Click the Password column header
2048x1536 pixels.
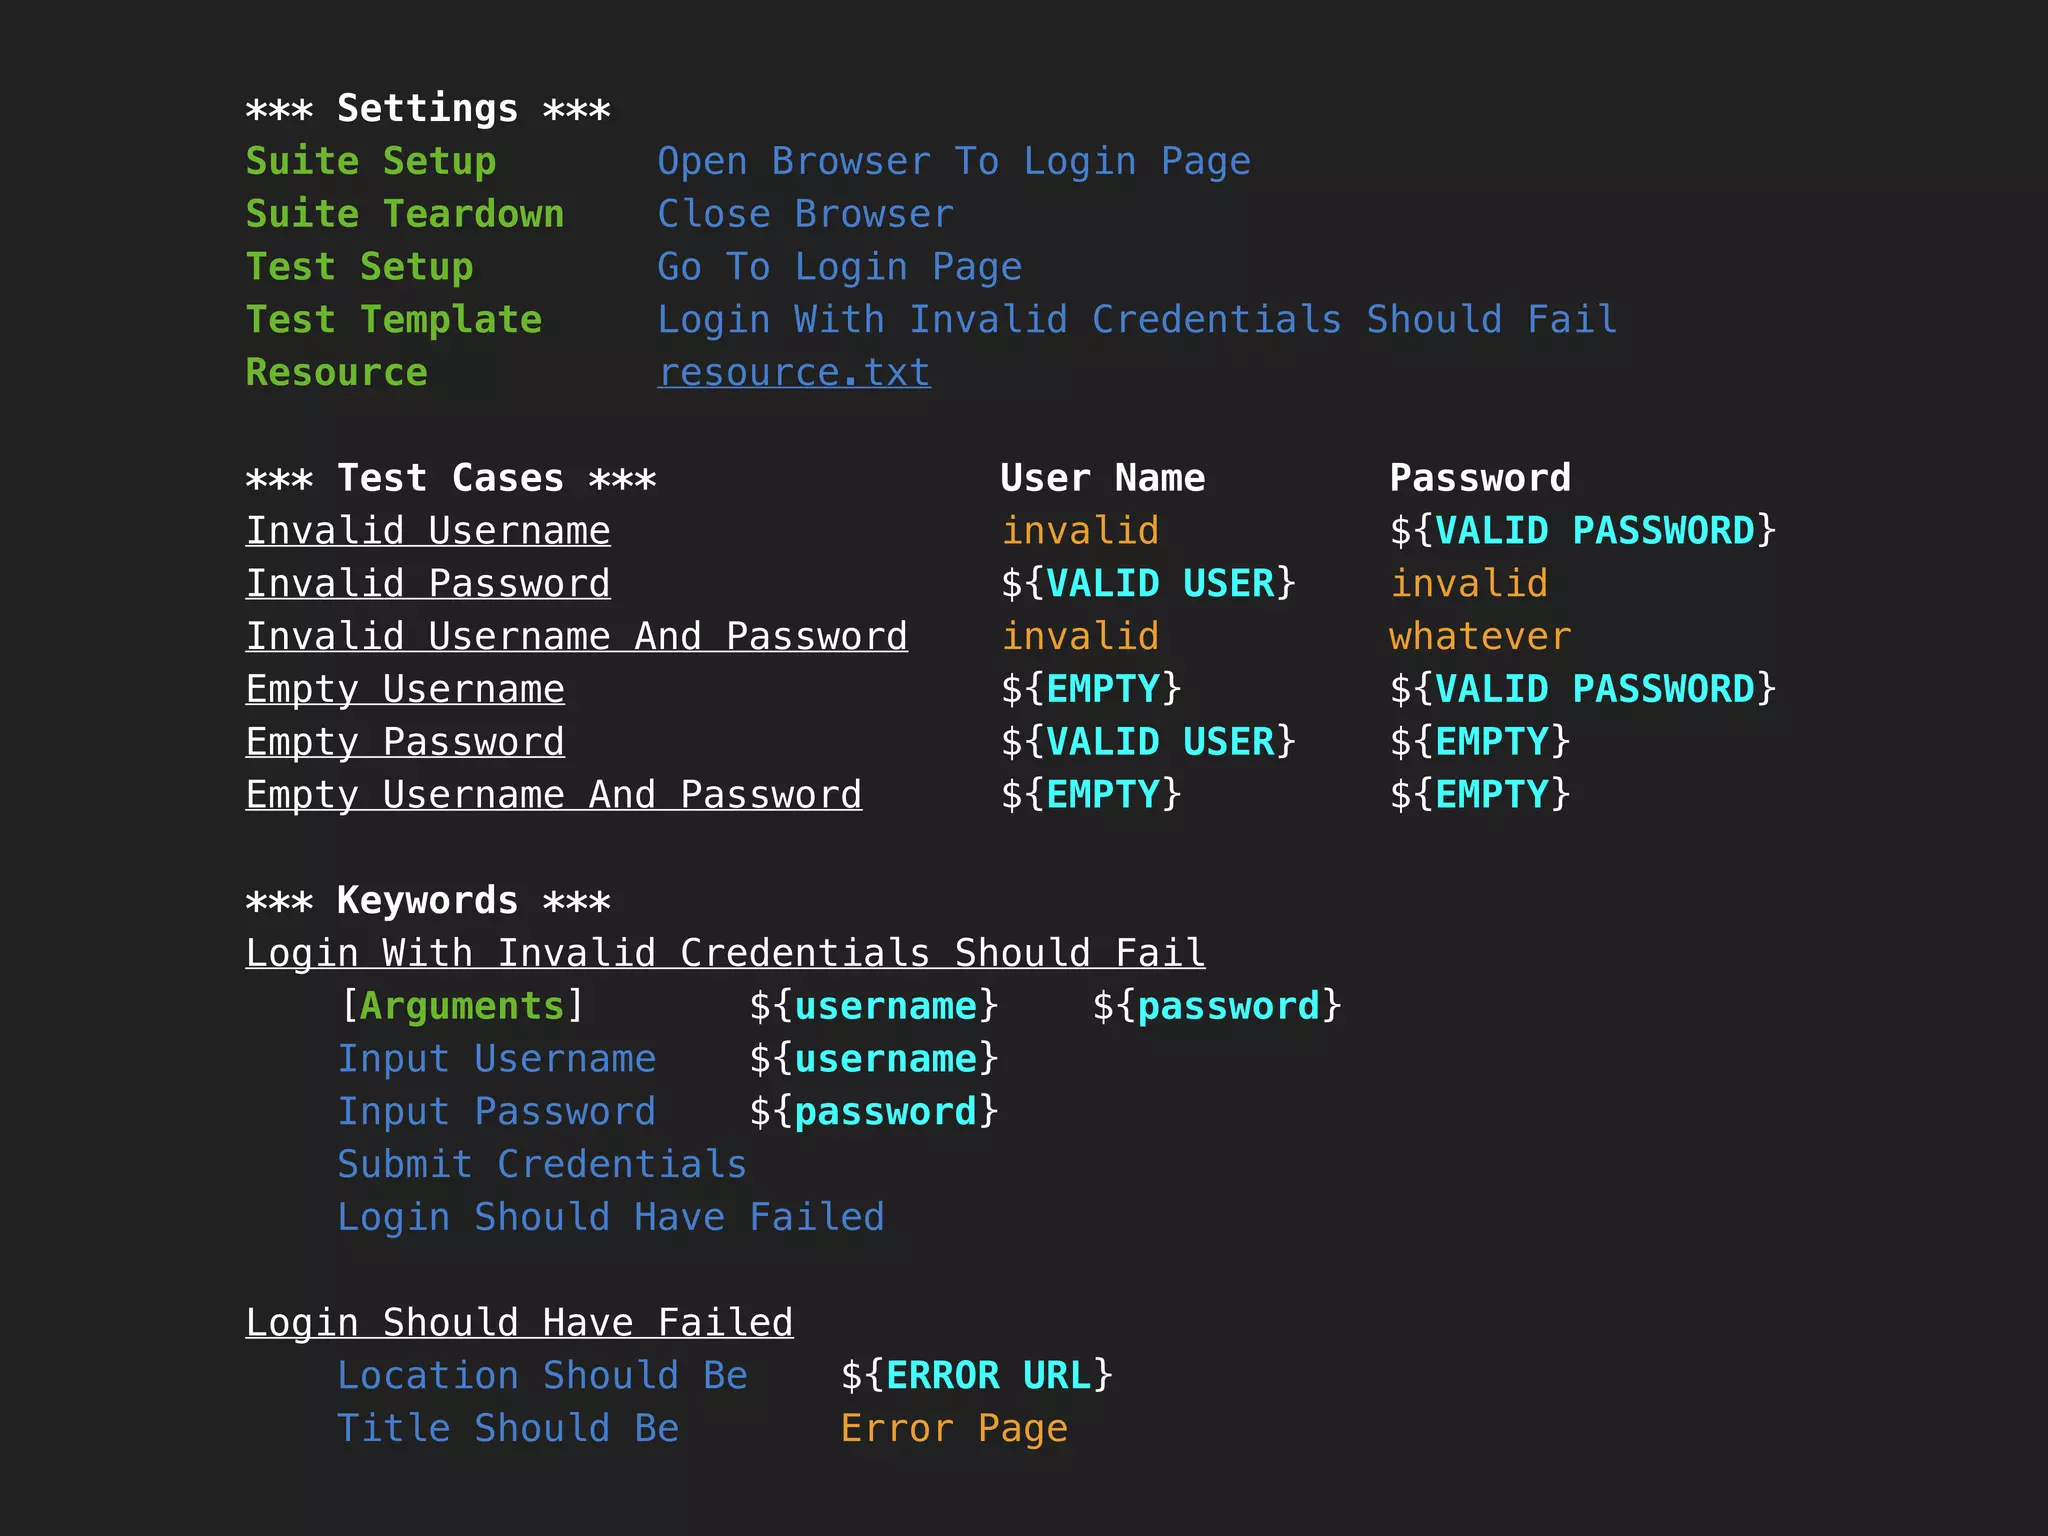[x=1480, y=478]
